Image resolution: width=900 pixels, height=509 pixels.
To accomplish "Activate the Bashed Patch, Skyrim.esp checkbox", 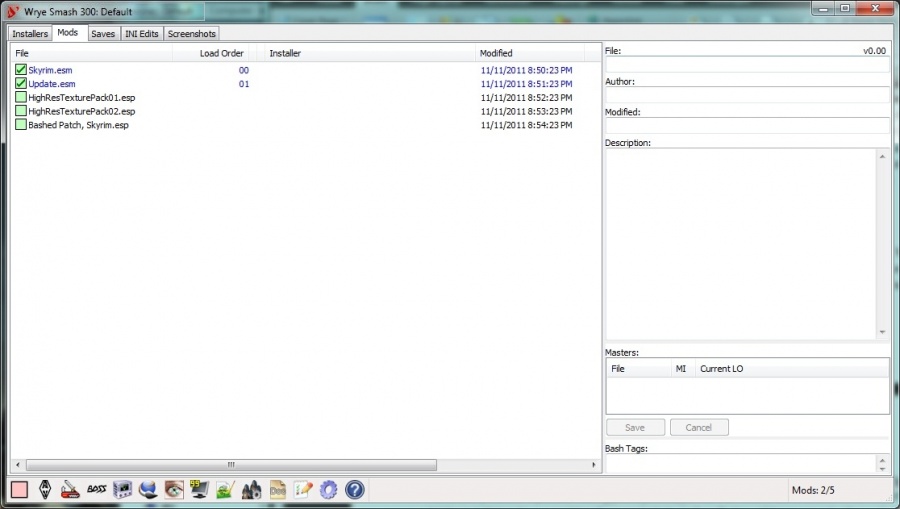I will pyautogui.click(x=21, y=125).
